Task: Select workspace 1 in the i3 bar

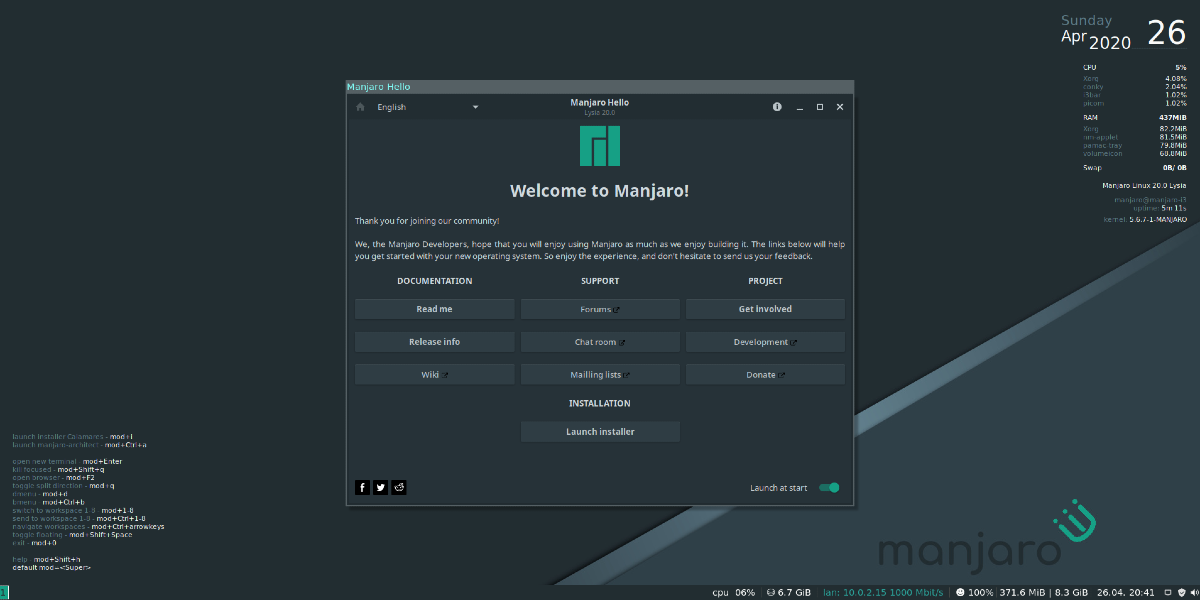Action: coord(5,592)
